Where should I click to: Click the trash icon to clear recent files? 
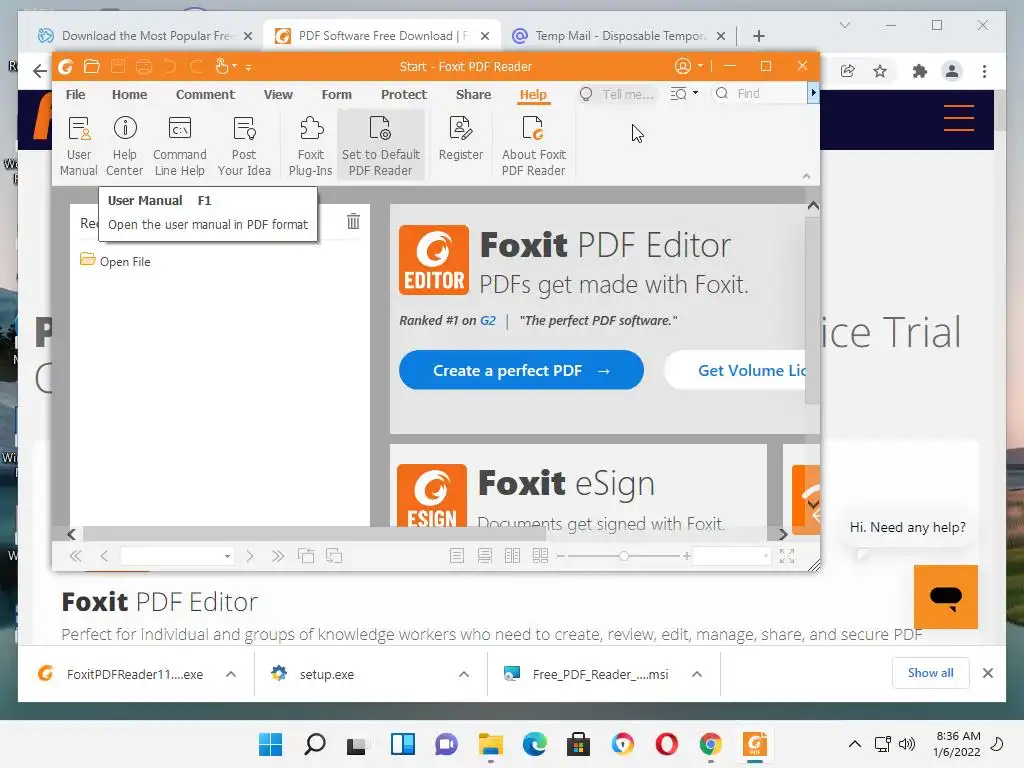[353, 221]
